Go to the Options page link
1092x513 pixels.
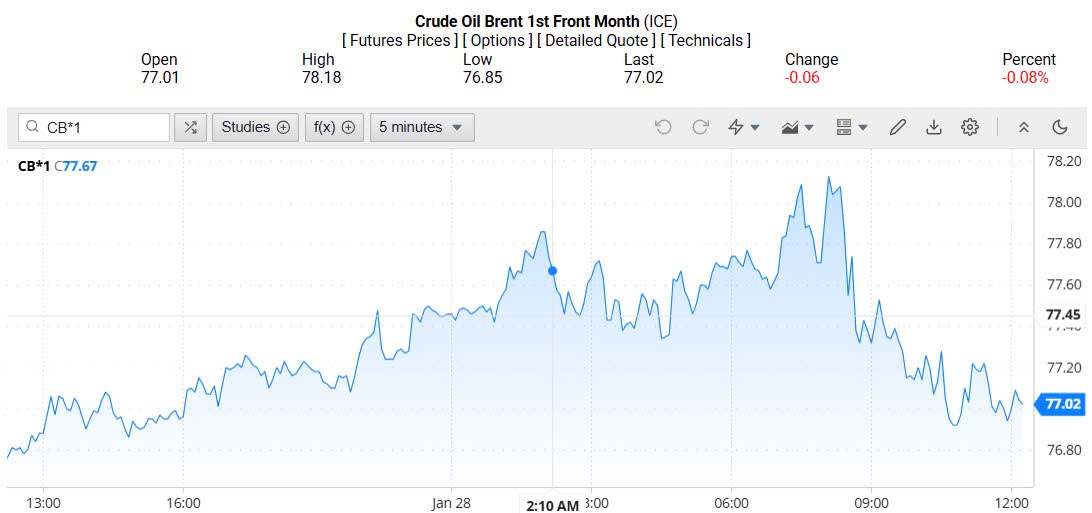[x=498, y=40]
